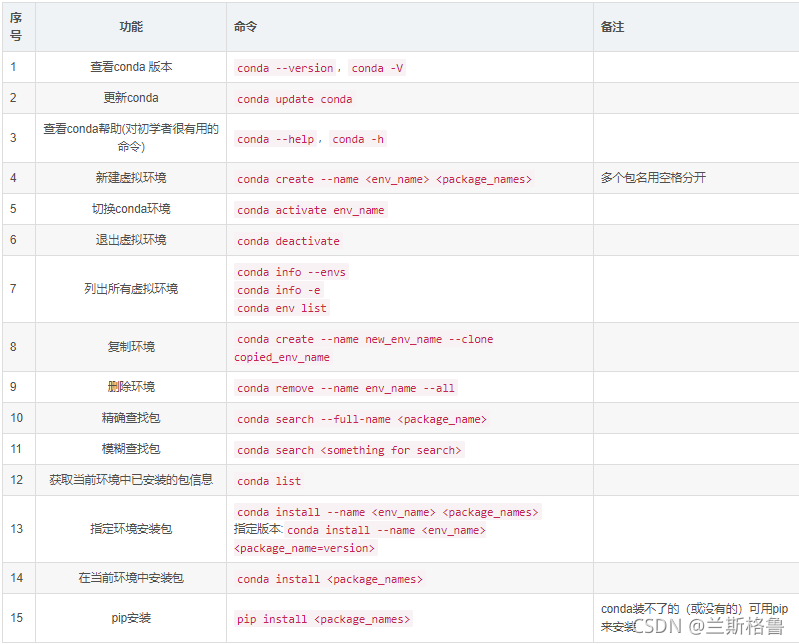Screen dimensions: 799x644
Task: Select 'conda search --full-name <package_name>' command
Action: pyautogui.click(x=361, y=419)
